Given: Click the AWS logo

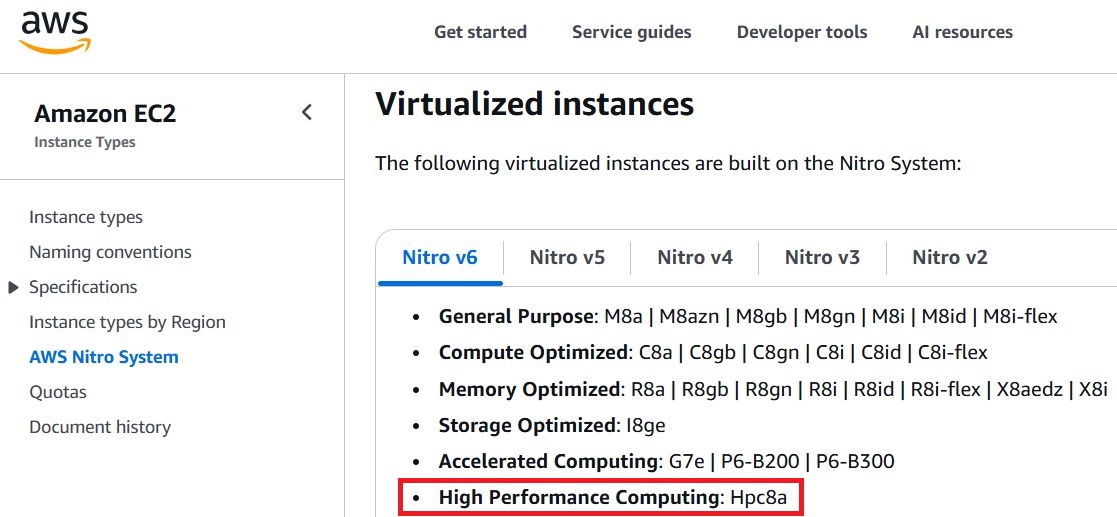Looking at the screenshot, I should click(55, 32).
